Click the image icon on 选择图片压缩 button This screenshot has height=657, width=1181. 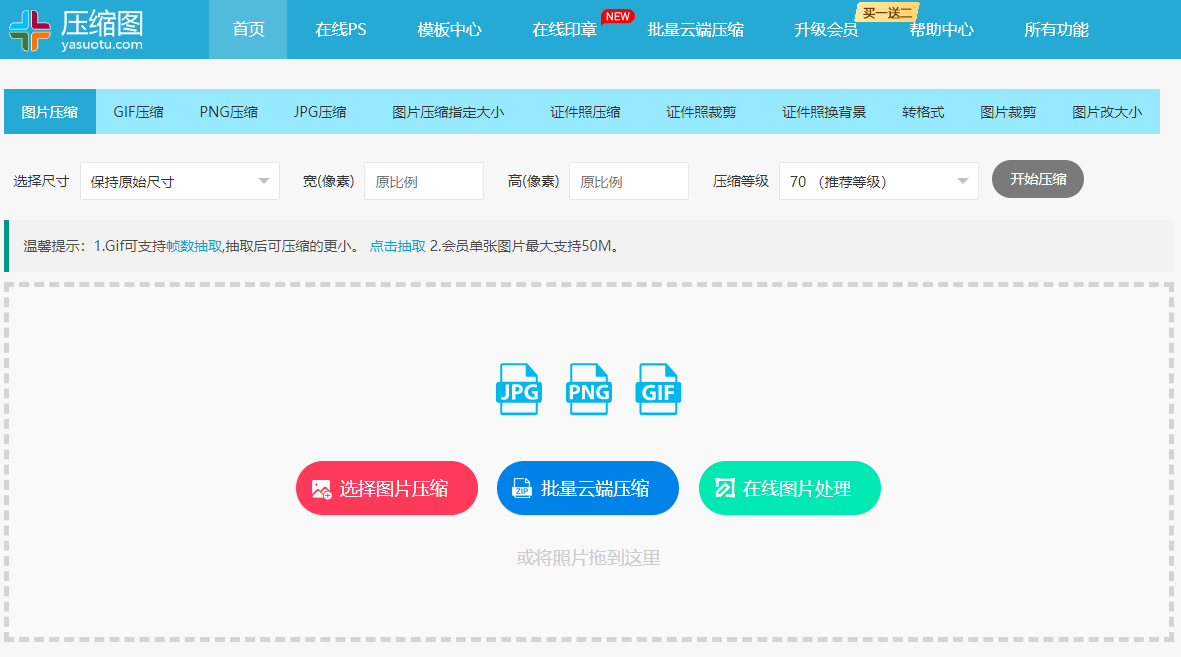pos(322,488)
